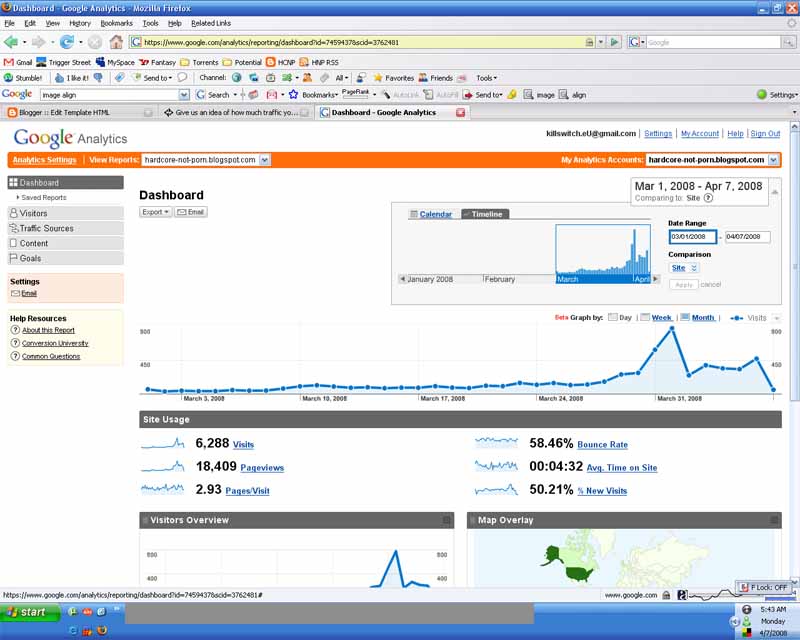This screenshot has height=640, width=800.
Task: Collapse the date range panel arrow
Action: [x=774, y=192]
